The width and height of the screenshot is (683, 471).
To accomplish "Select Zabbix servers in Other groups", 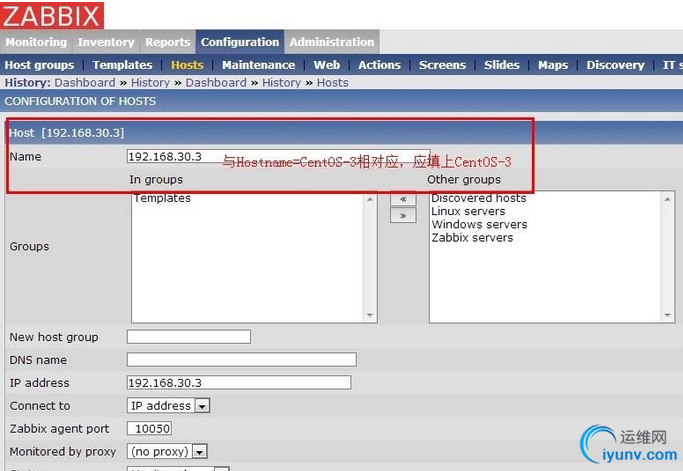I will [x=472, y=237].
